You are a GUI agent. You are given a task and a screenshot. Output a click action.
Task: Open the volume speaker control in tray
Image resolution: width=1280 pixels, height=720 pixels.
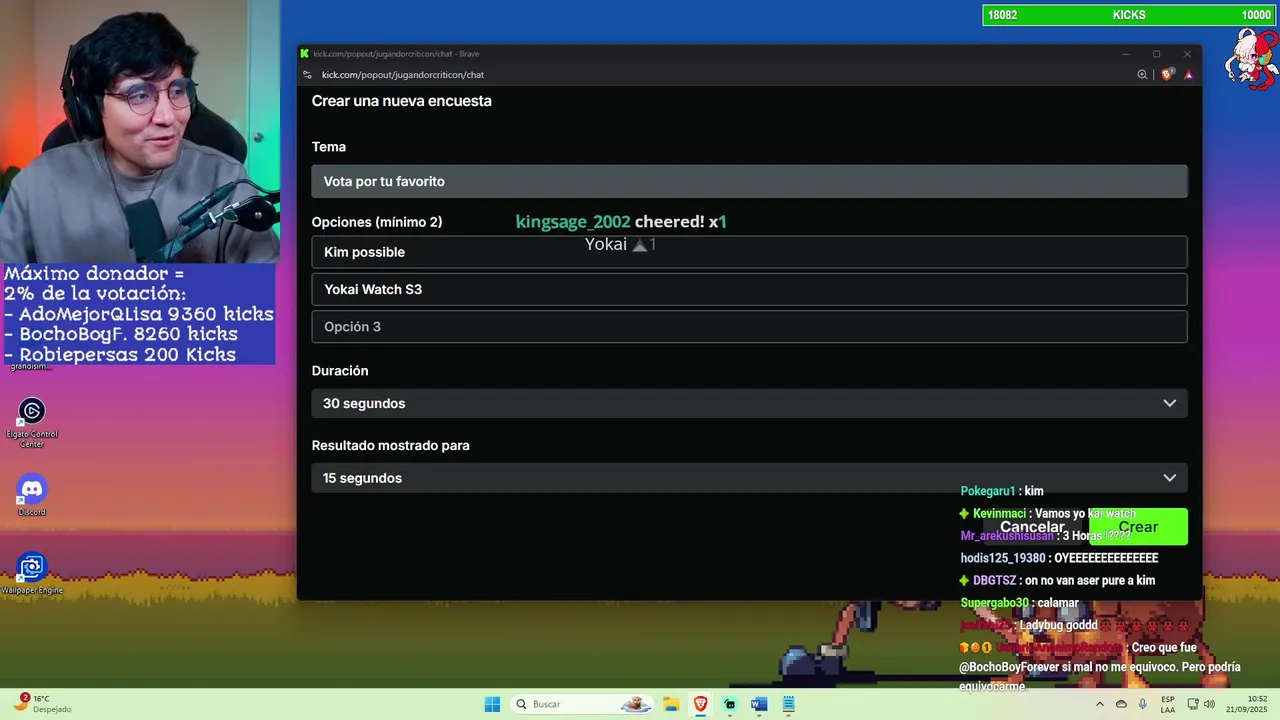(x=1209, y=704)
